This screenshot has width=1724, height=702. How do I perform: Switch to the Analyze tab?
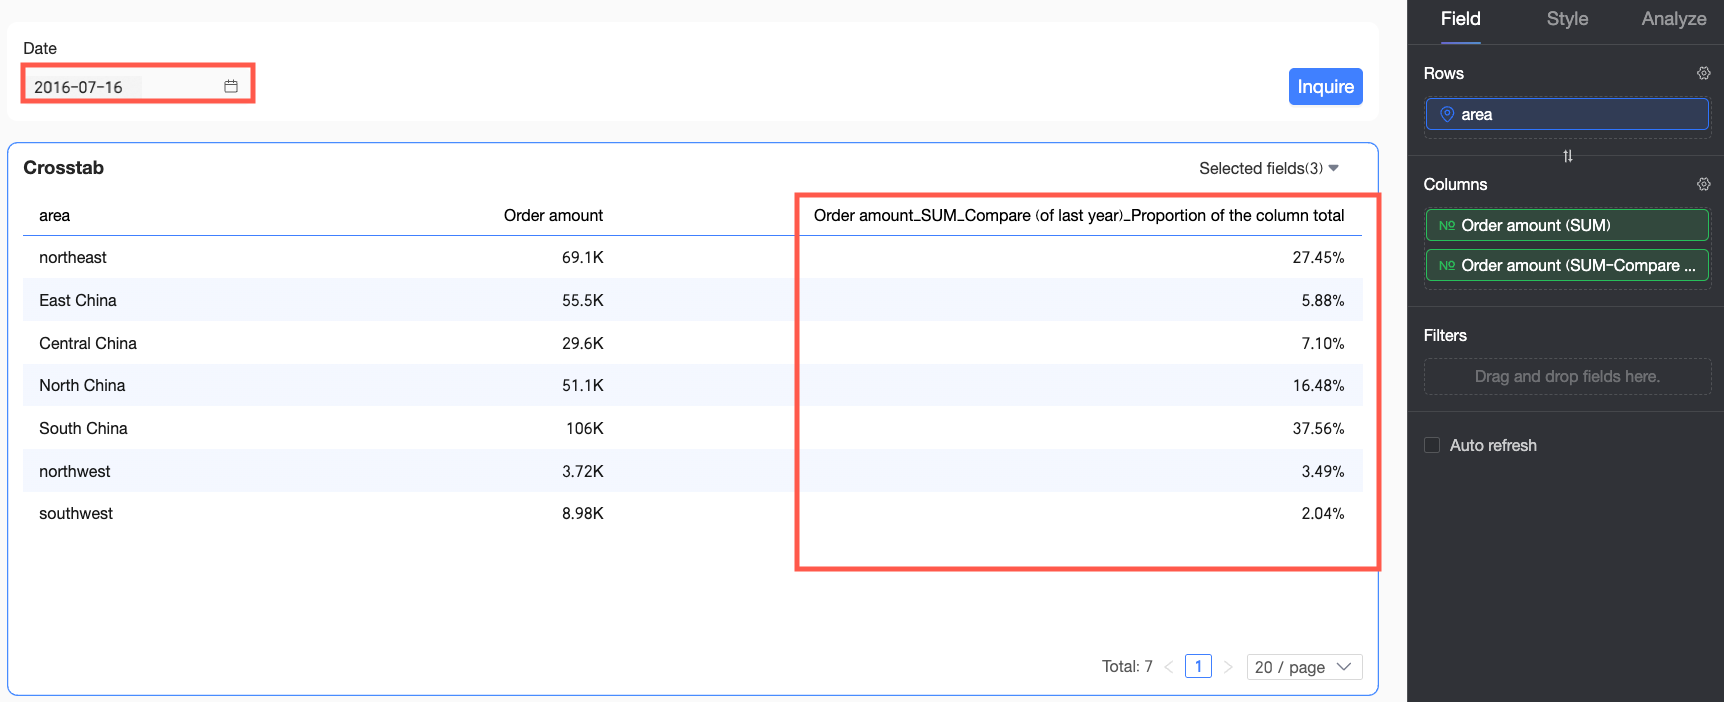point(1673,19)
